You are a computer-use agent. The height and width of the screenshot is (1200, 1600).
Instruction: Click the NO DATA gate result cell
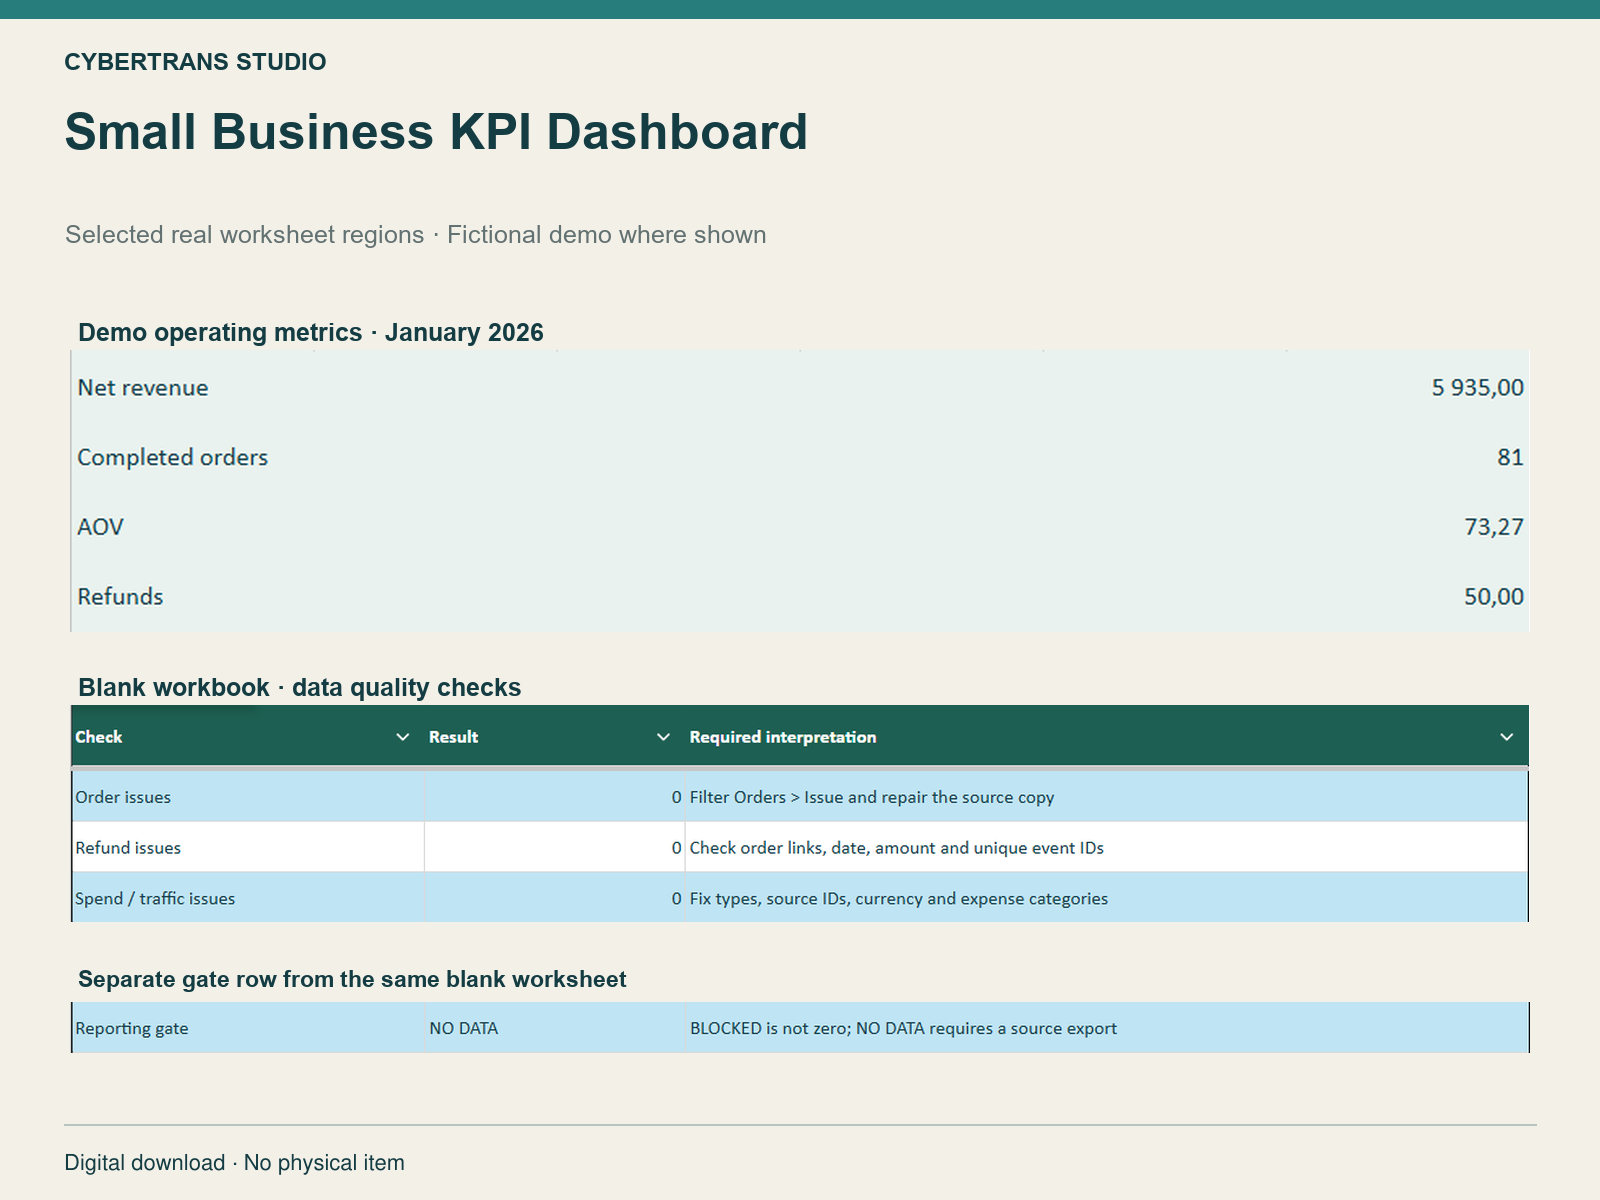pos(555,1028)
